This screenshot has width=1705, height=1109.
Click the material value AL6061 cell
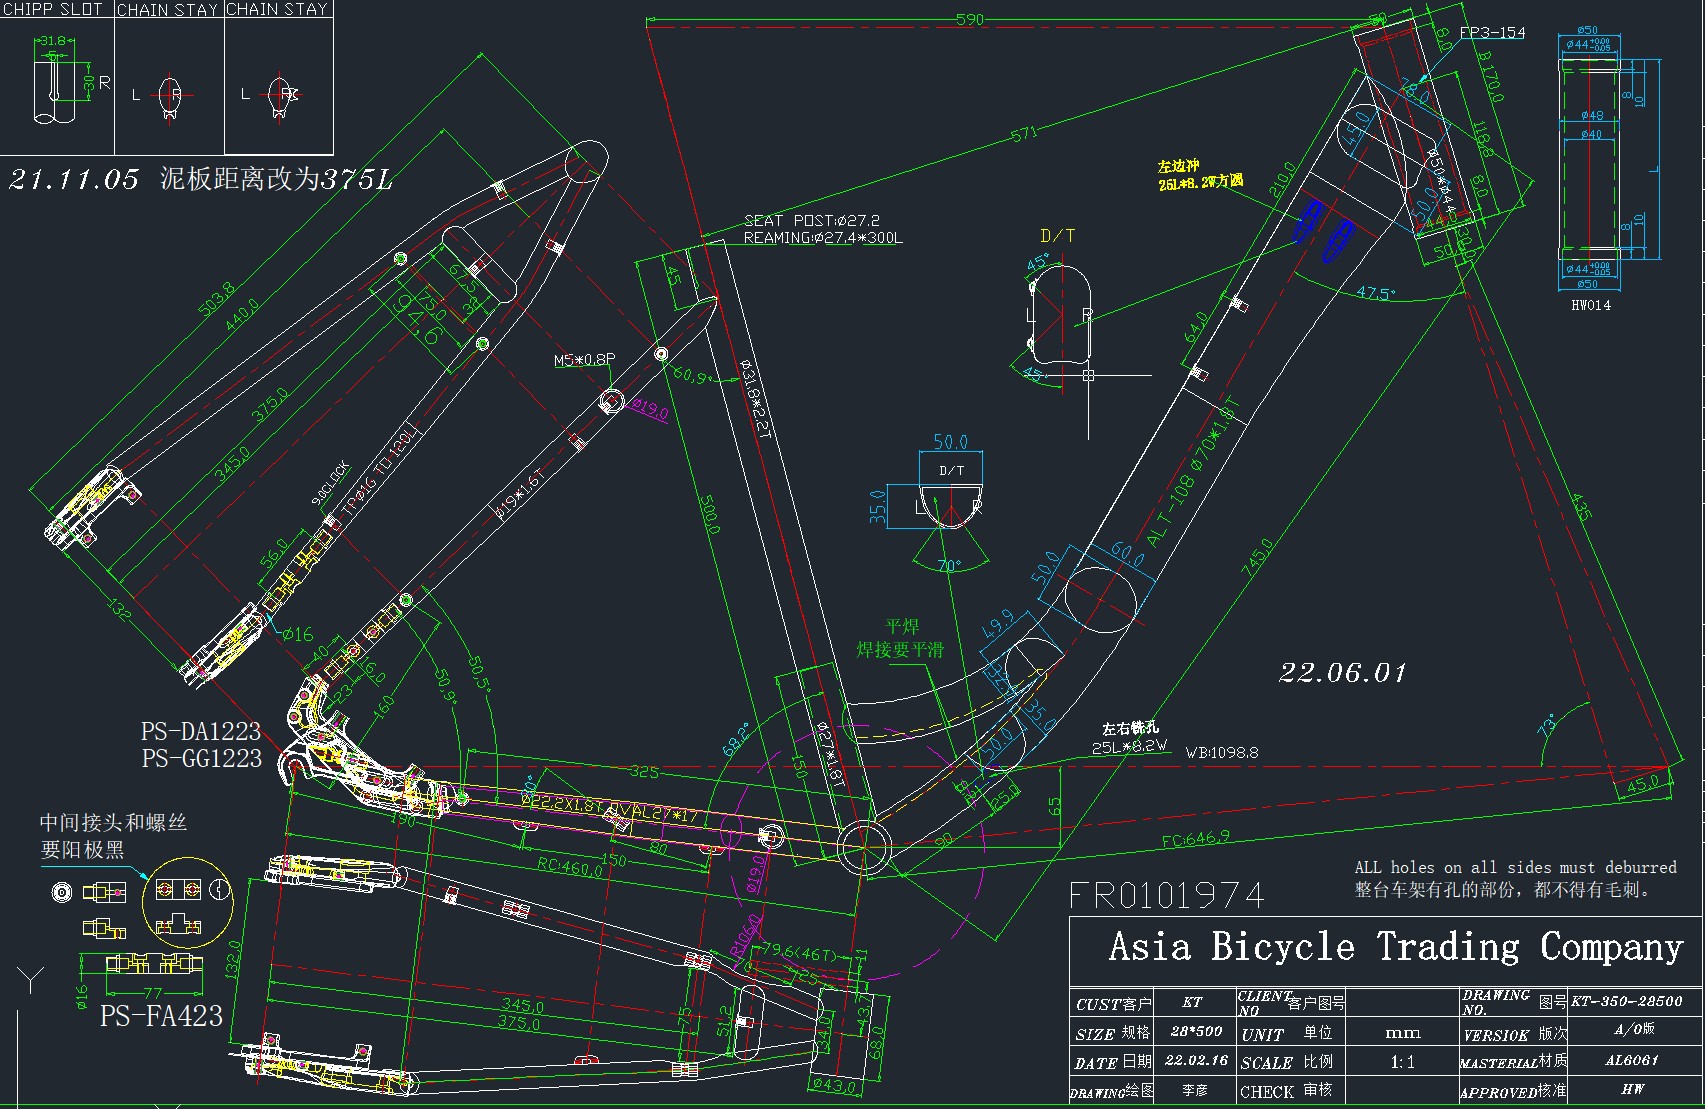click(1634, 1060)
